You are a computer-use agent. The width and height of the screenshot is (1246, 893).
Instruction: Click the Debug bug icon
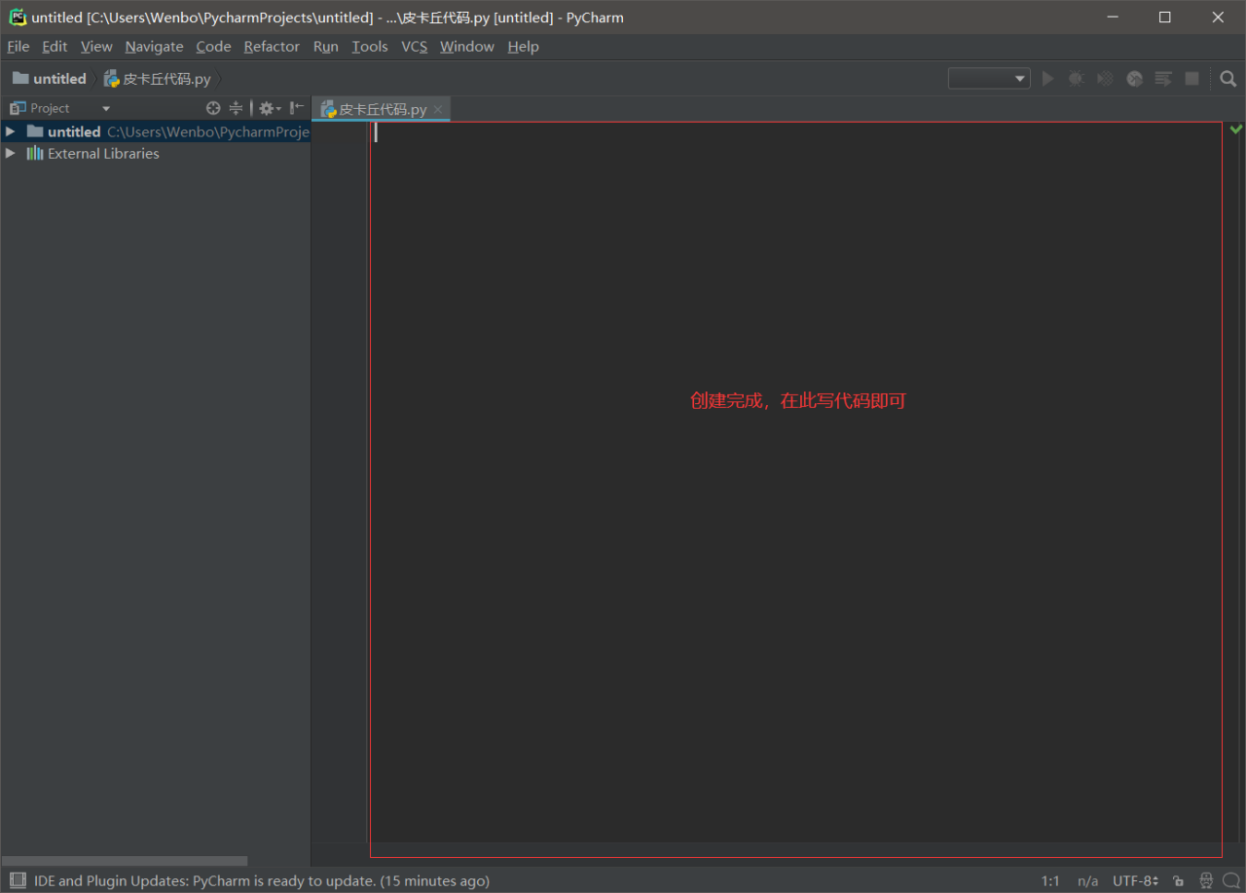click(1076, 78)
